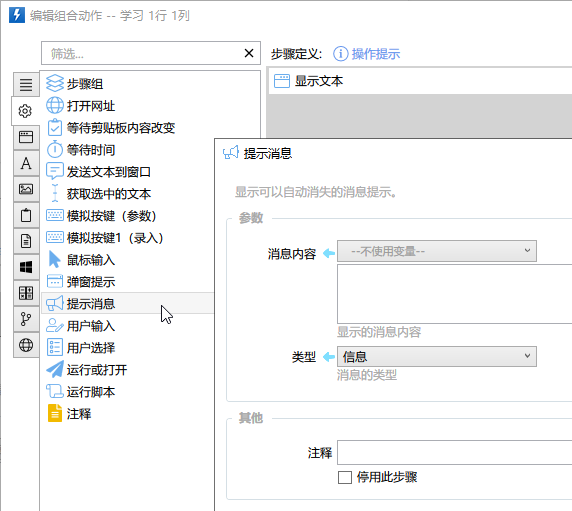
Task: Select the globe network category icon
Action: [26, 345]
